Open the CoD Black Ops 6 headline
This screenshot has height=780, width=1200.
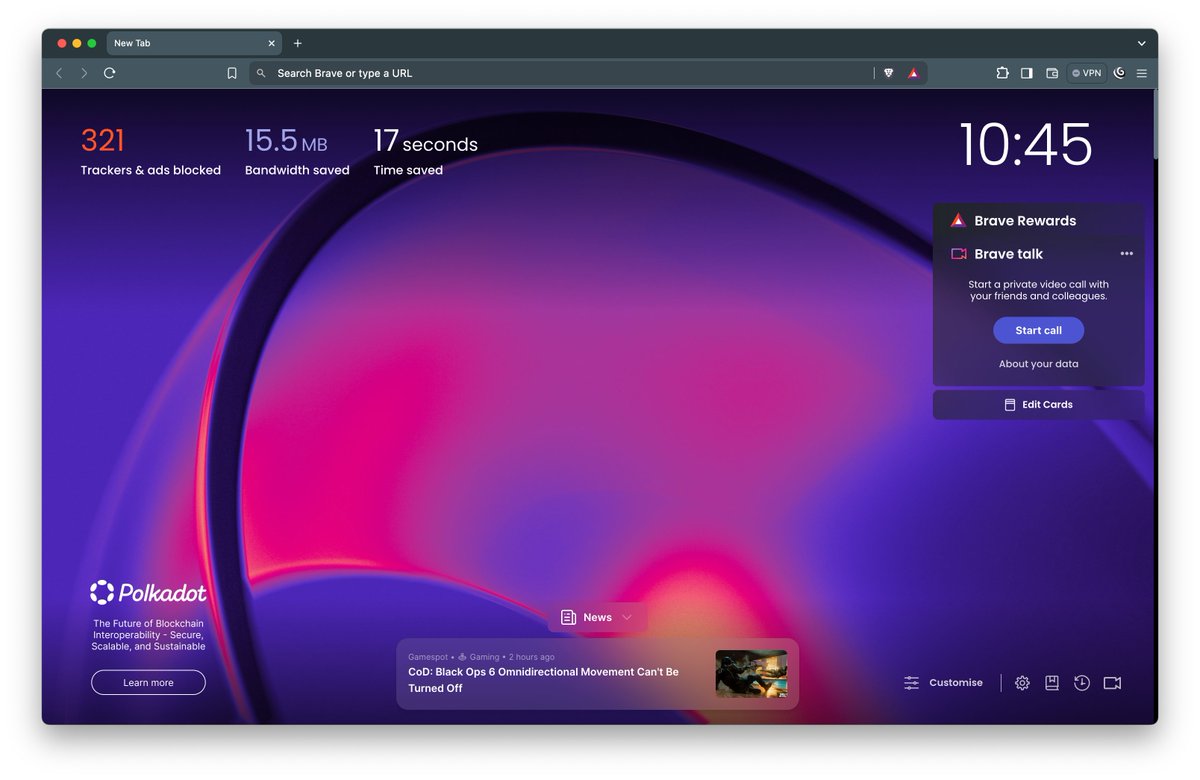(543, 680)
